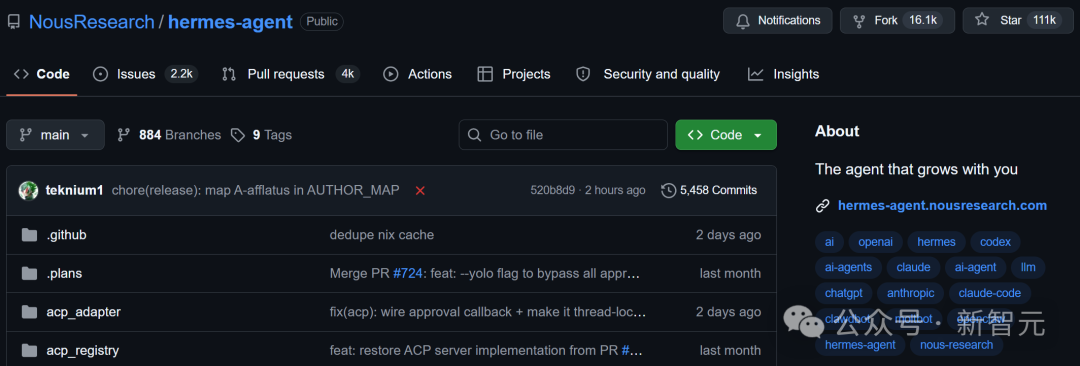The height and width of the screenshot is (366, 1080).
Task: Select the claude topic tag
Action: coord(913,267)
